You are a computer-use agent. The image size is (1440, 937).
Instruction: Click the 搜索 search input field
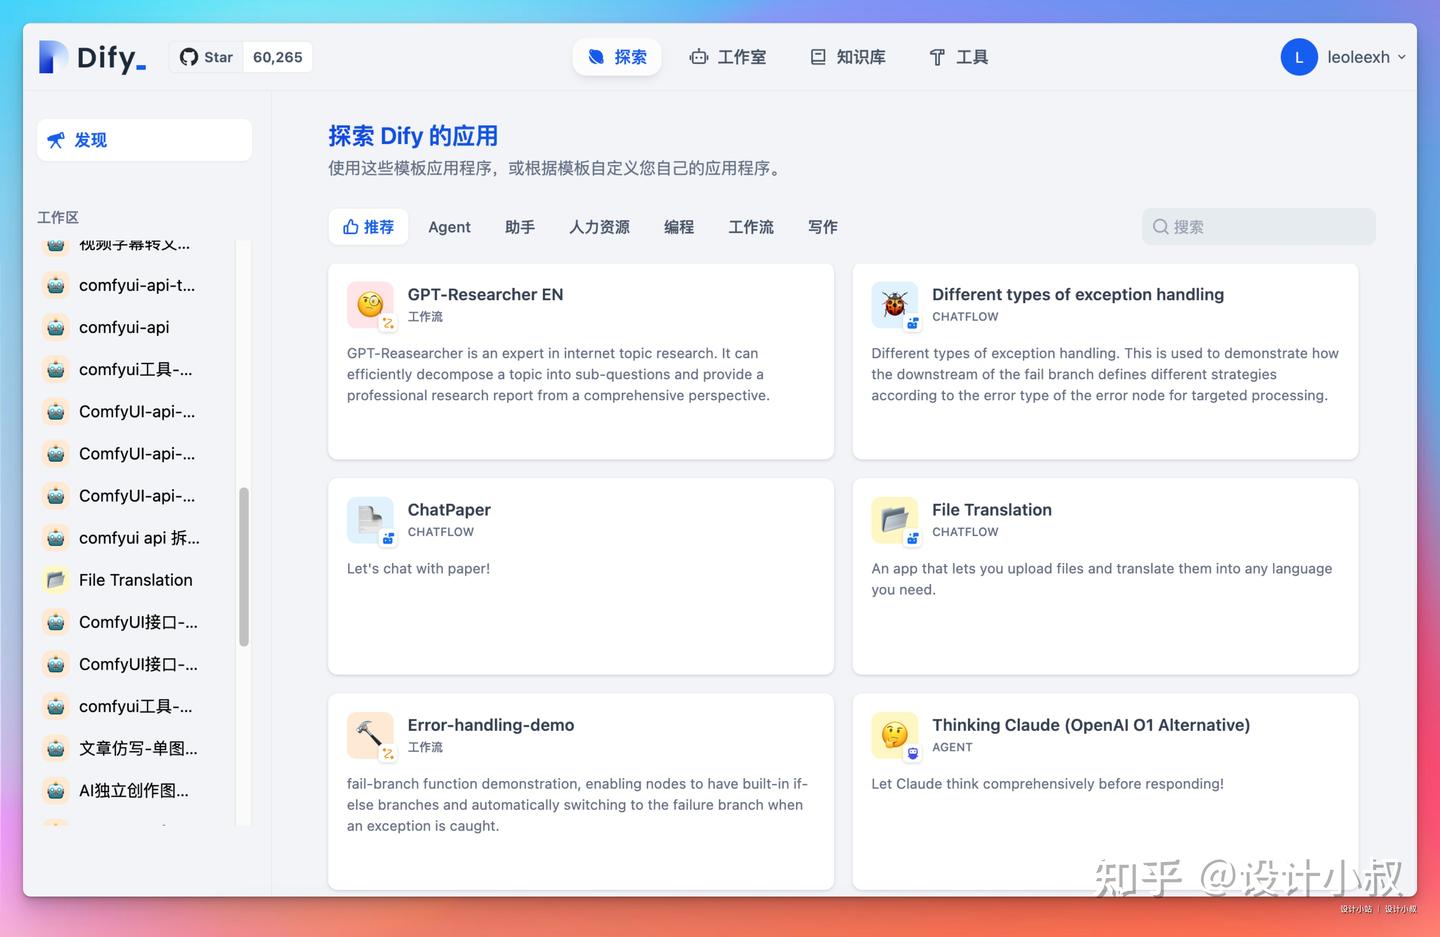(x=1257, y=227)
